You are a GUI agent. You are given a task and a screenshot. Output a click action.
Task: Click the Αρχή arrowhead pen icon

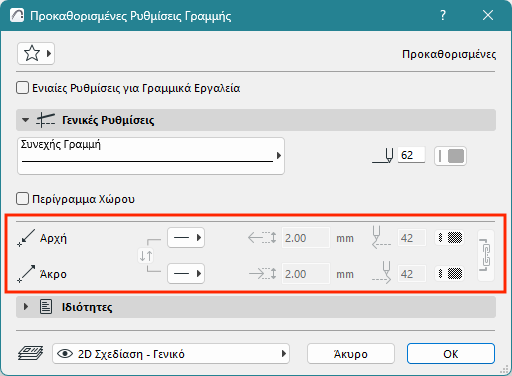point(381,237)
